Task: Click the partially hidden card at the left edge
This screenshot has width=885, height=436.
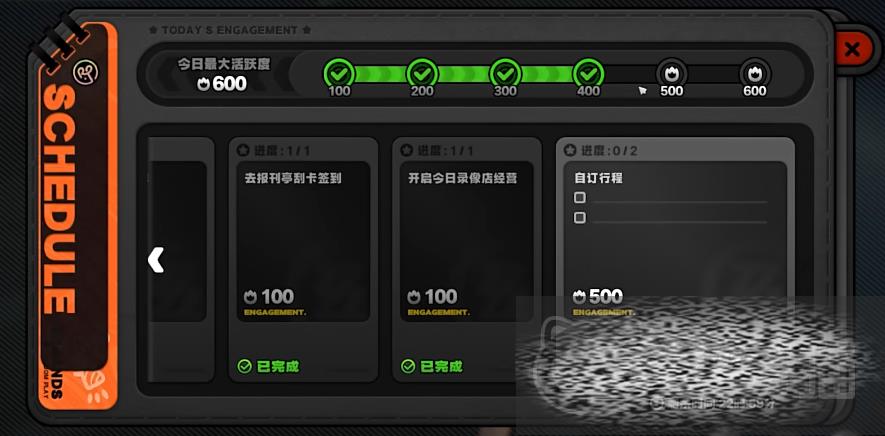Action: coord(181,260)
